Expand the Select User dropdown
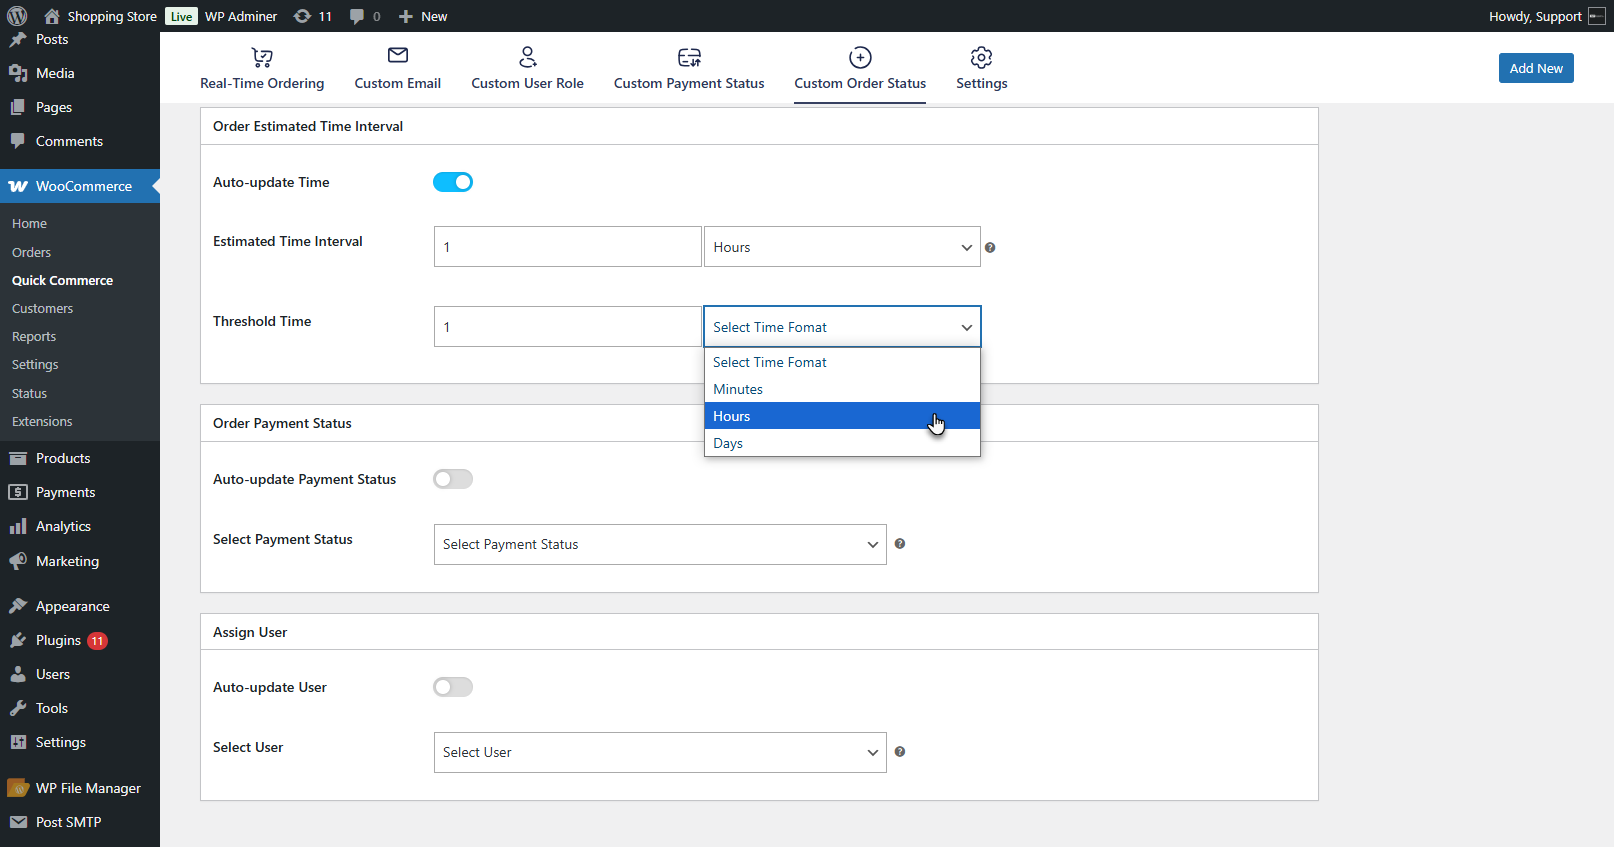Image resolution: width=1614 pixels, height=847 pixels. (x=659, y=753)
